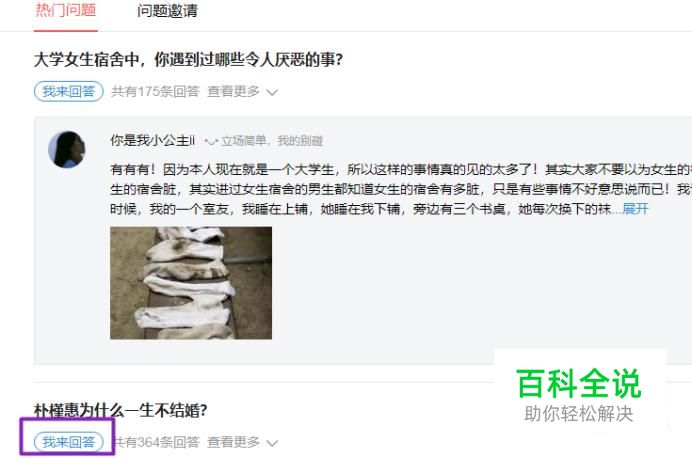Open the username 你是我小公主ii profile
Image resolution: width=692 pixels, height=458 pixels.
pos(152,140)
